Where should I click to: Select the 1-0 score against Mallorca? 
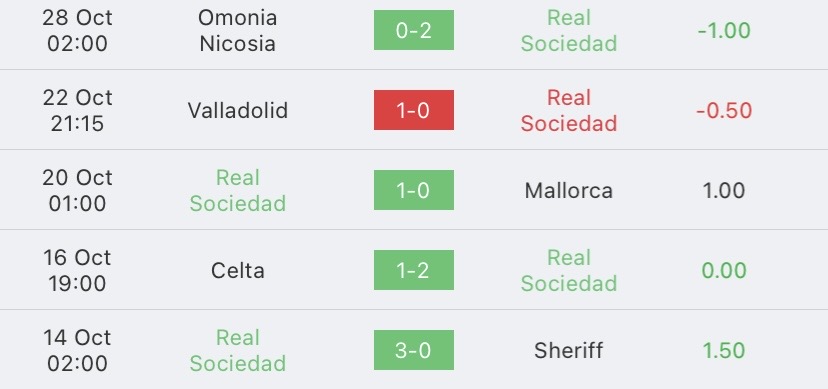tap(413, 190)
